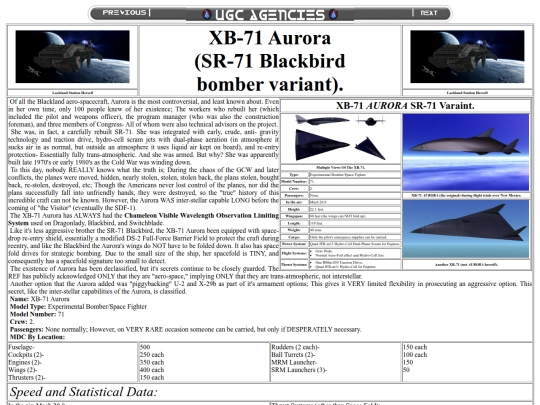540x405 pixels.
Task: Open the 'Another XB-71' dark aircraft image
Action: click(466, 229)
